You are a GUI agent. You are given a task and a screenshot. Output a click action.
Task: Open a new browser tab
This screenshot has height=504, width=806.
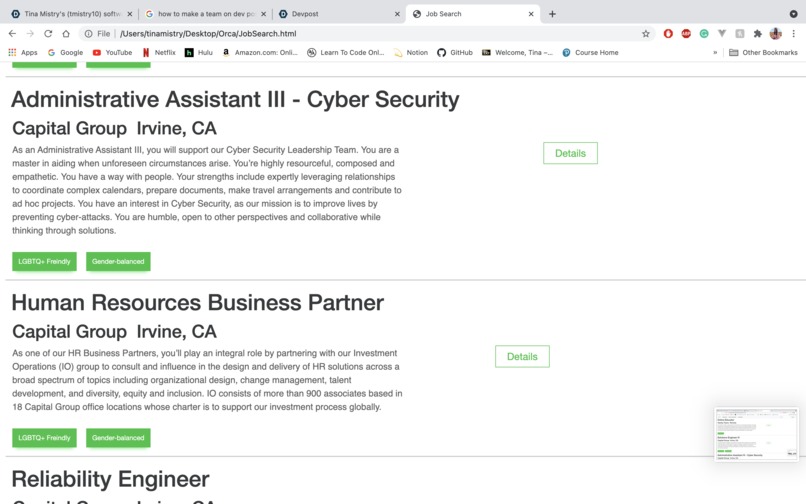[x=552, y=14]
